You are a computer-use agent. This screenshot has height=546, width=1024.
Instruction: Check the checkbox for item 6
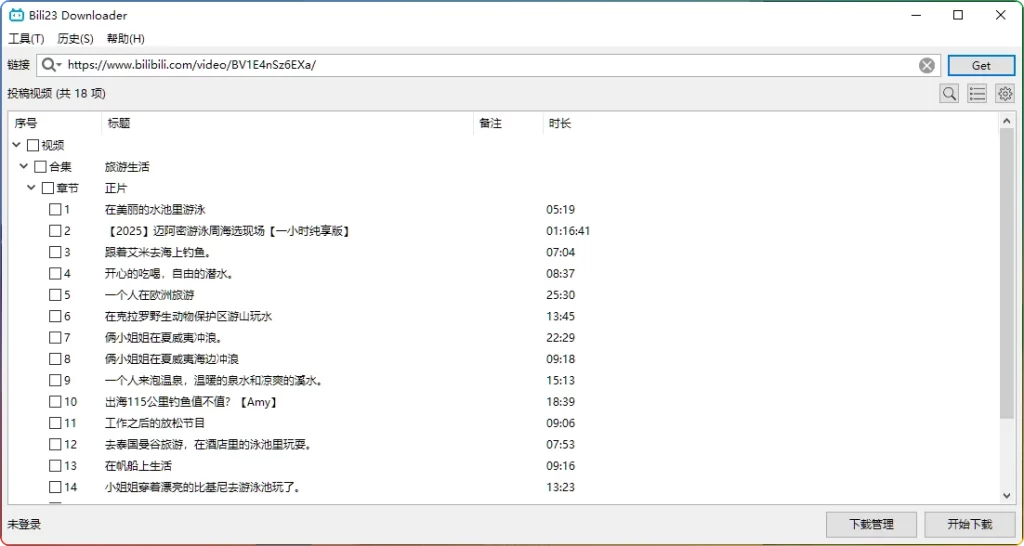[56, 316]
